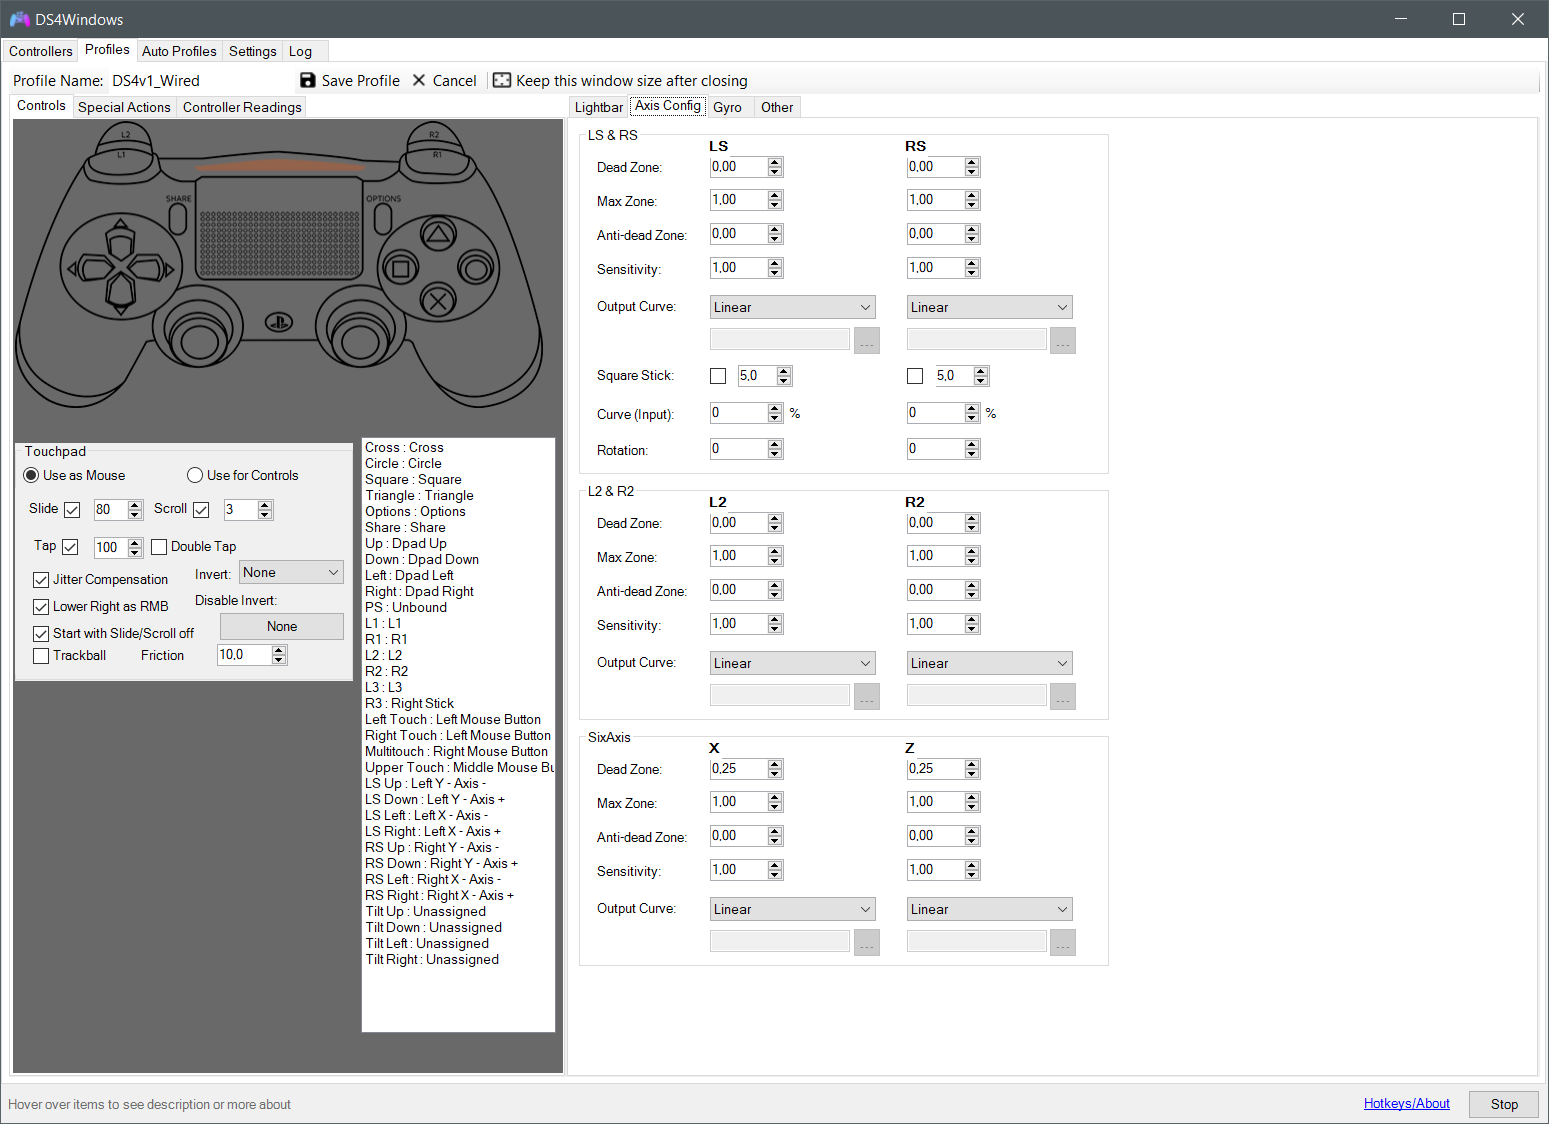Open the LS Output Curve dropdown
Viewport: 1549px width, 1125px height.
tap(793, 307)
